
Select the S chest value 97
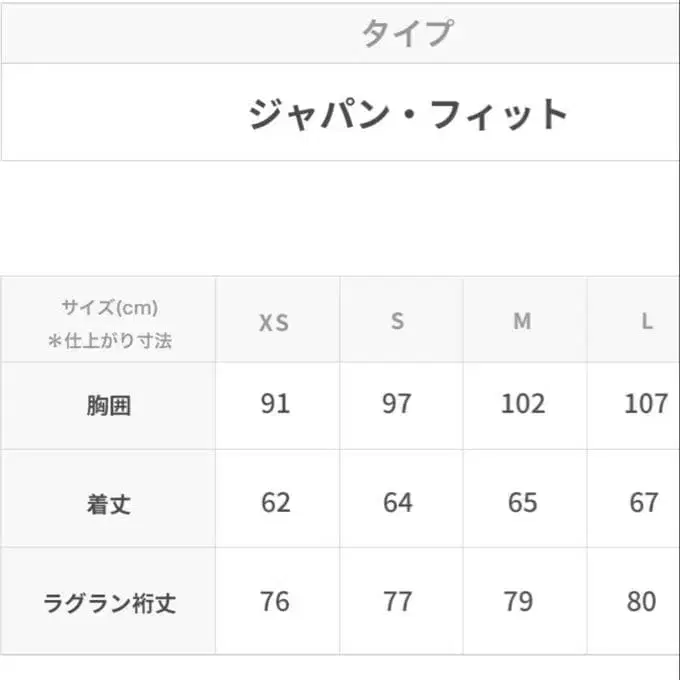(398, 404)
